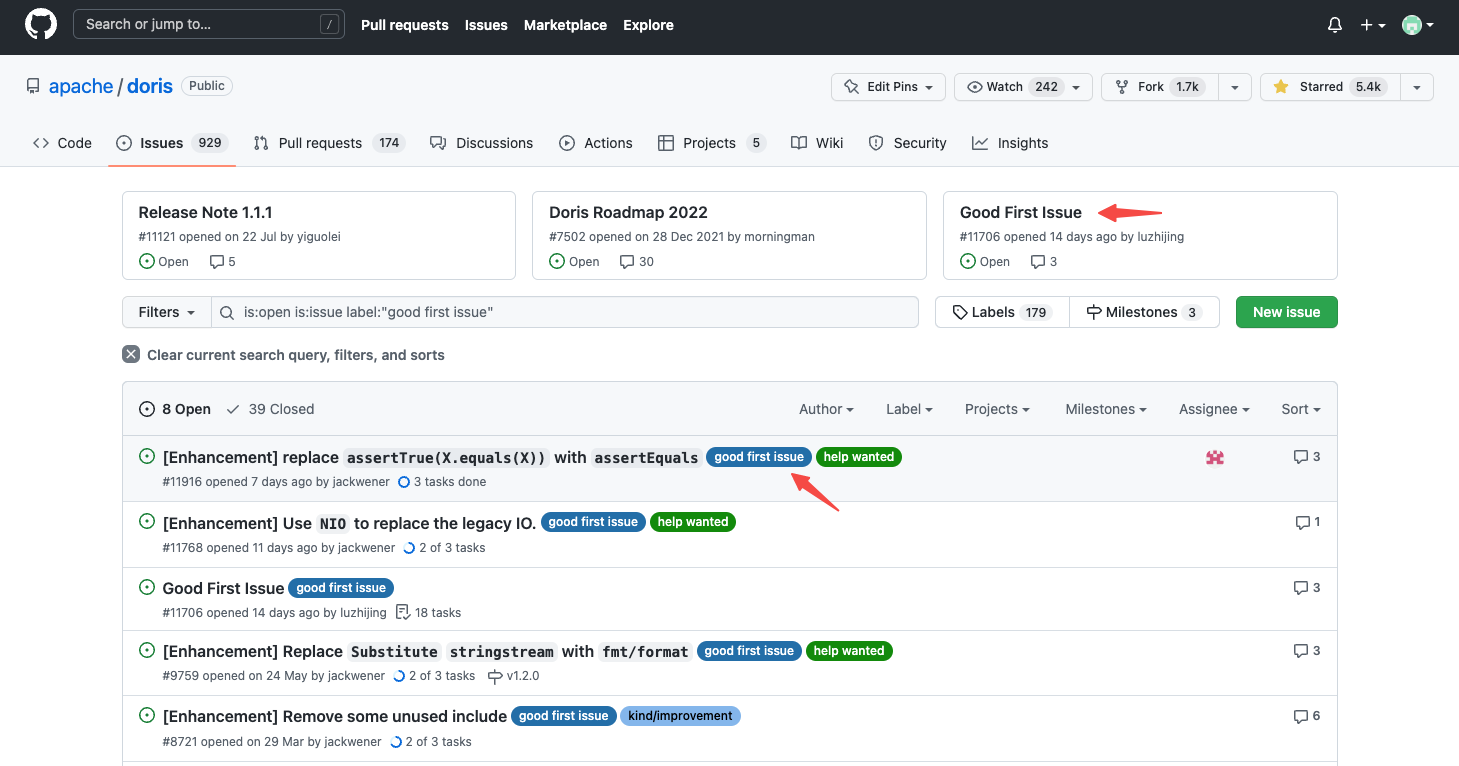Click the repository book icon

[x=33, y=86]
